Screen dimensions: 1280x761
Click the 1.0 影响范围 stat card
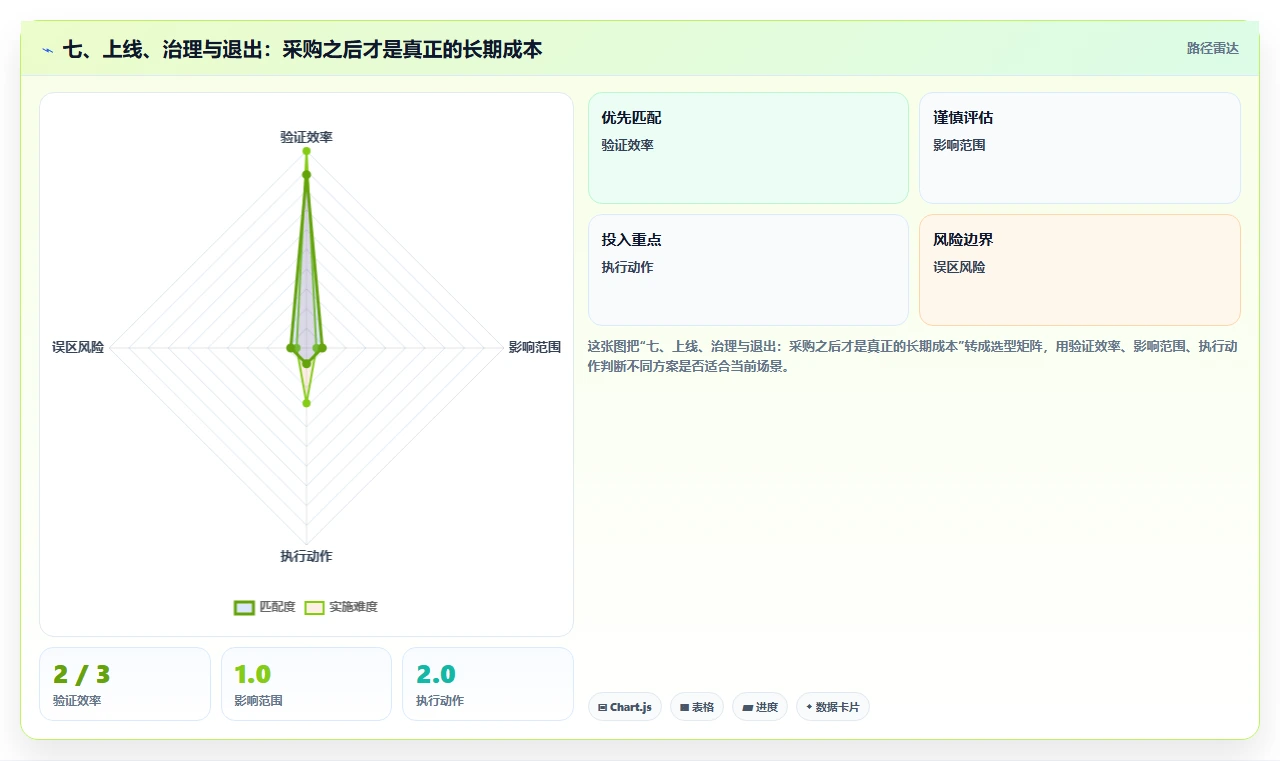306,684
